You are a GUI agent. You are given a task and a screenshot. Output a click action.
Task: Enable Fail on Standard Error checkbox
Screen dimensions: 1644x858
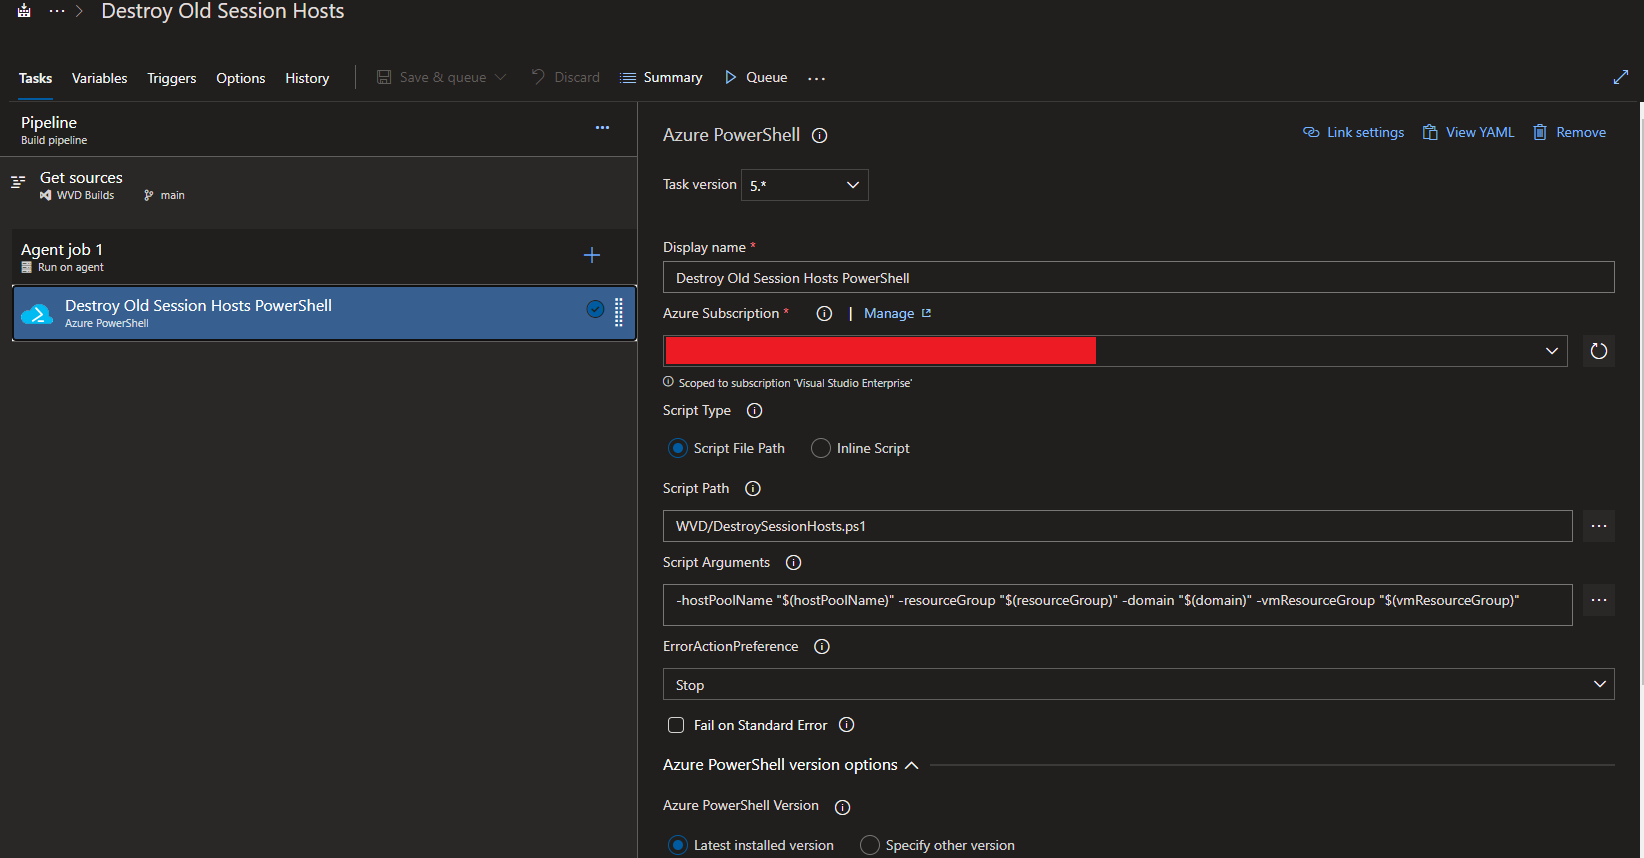(676, 725)
